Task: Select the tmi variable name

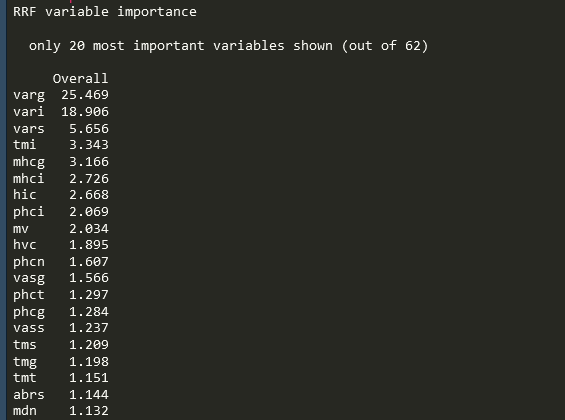Action: [25, 145]
